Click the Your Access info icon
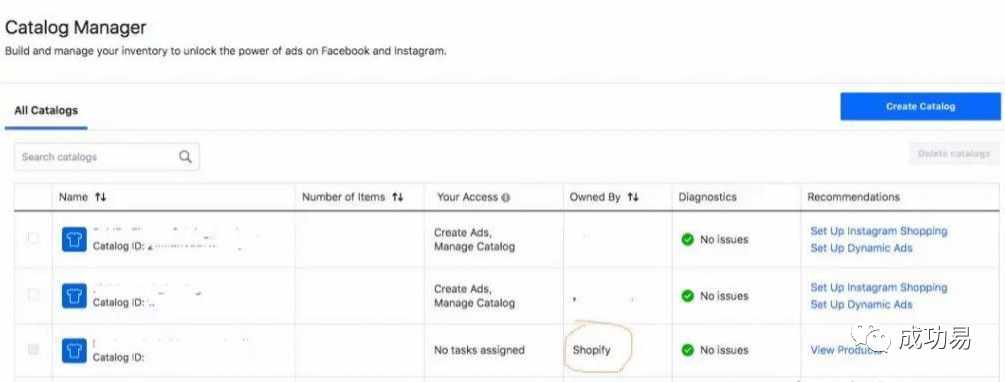 [x=506, y=198]
